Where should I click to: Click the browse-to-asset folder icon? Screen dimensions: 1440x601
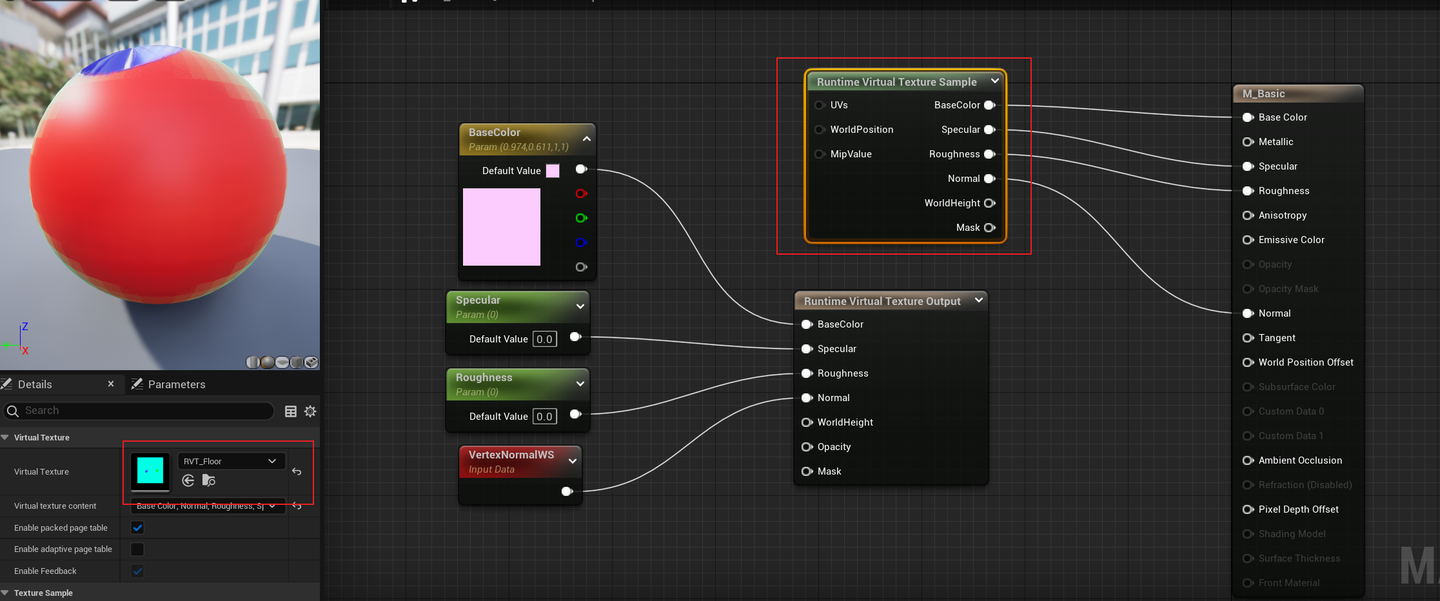(208, 481)
